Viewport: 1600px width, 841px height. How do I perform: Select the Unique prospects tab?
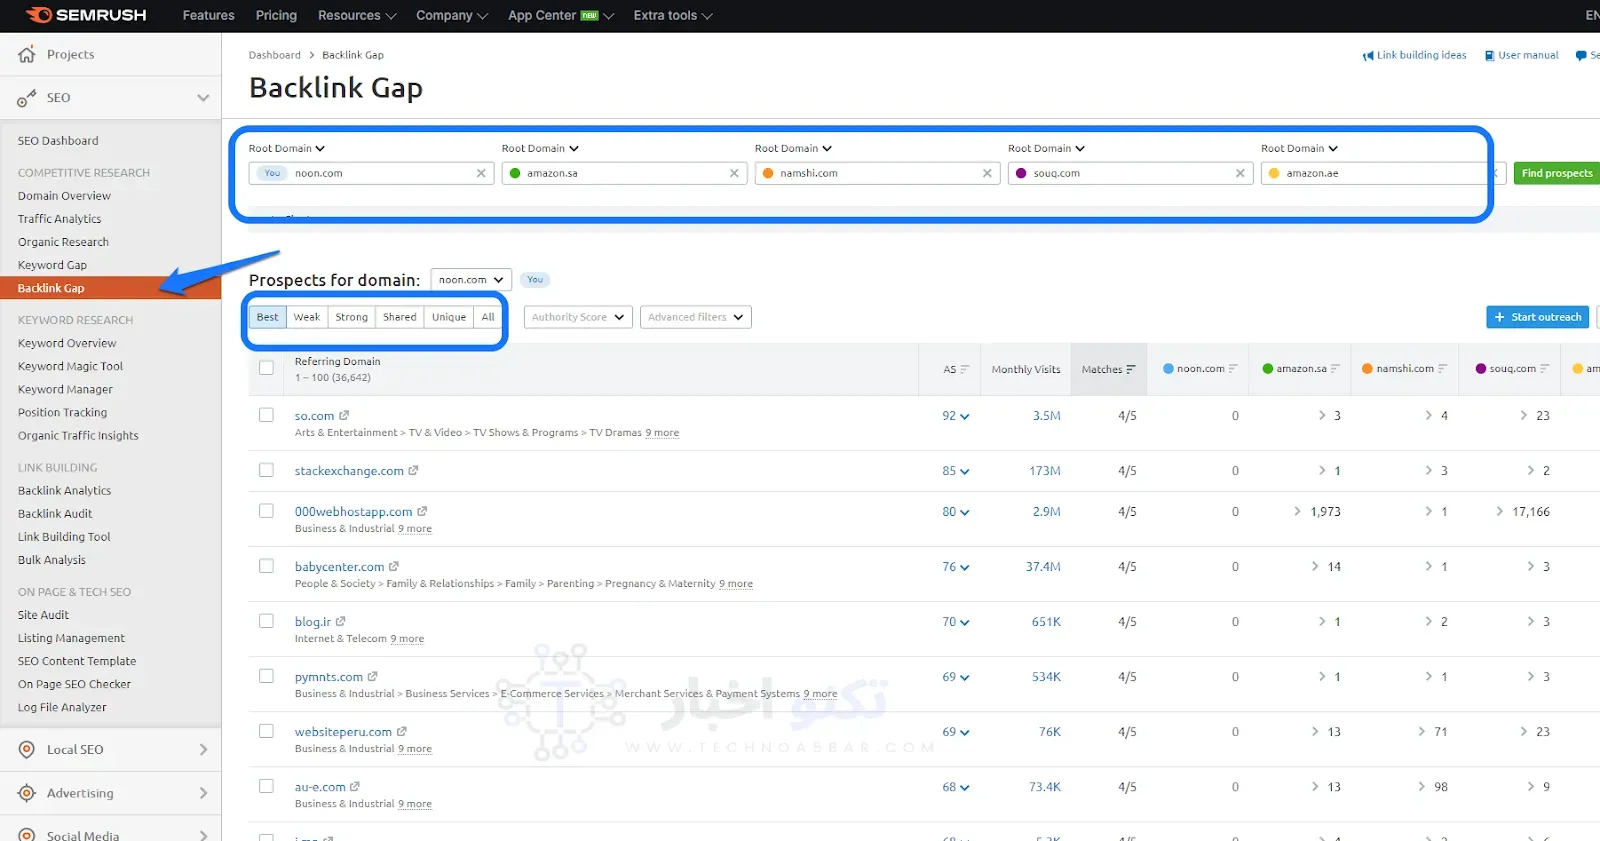449,317
